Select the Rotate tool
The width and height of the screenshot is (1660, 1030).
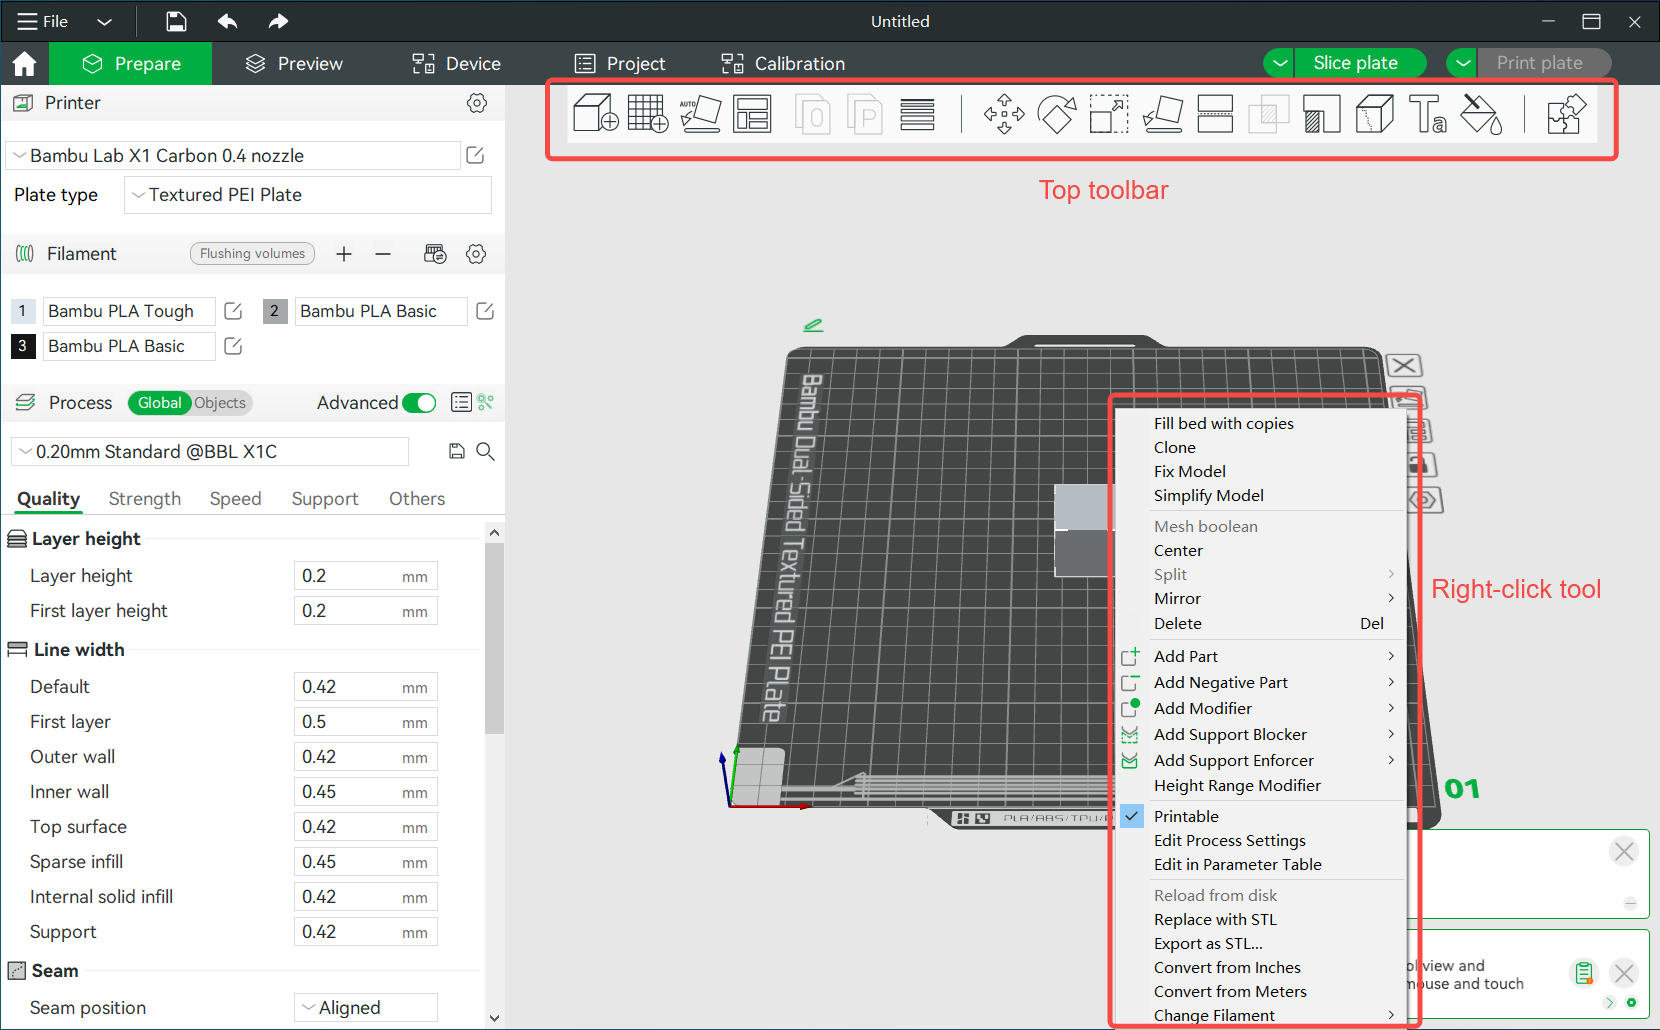pyautogui.click(x=1056, y=114)
